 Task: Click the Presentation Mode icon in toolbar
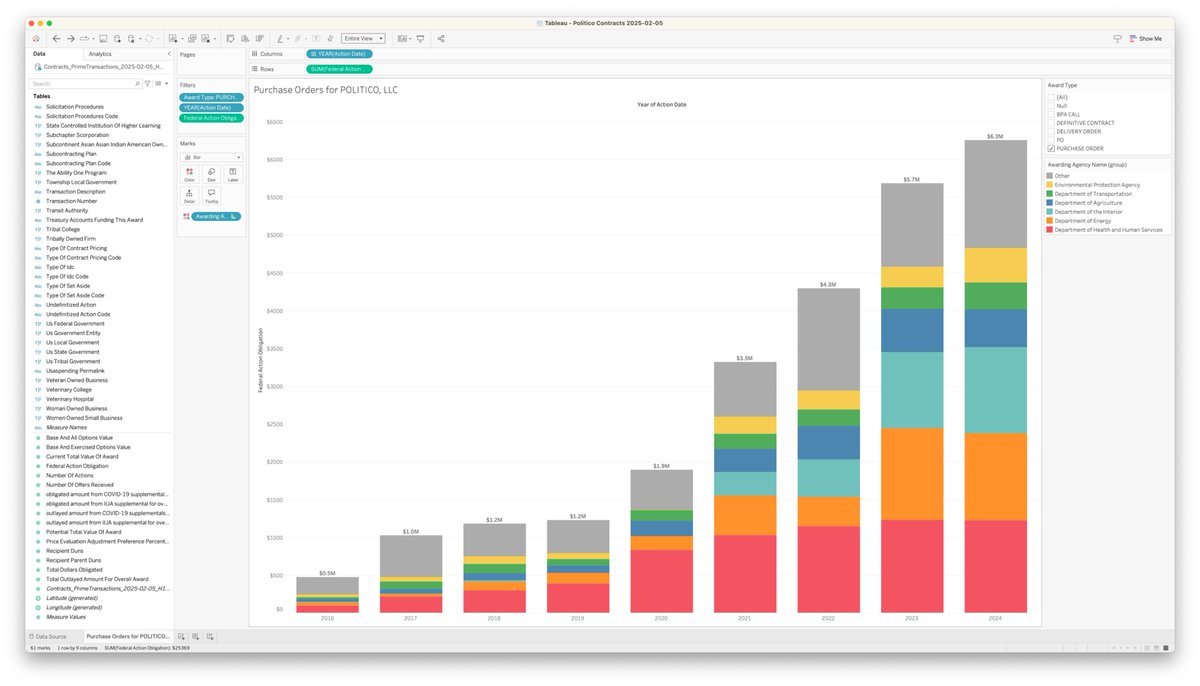[420, 38]
